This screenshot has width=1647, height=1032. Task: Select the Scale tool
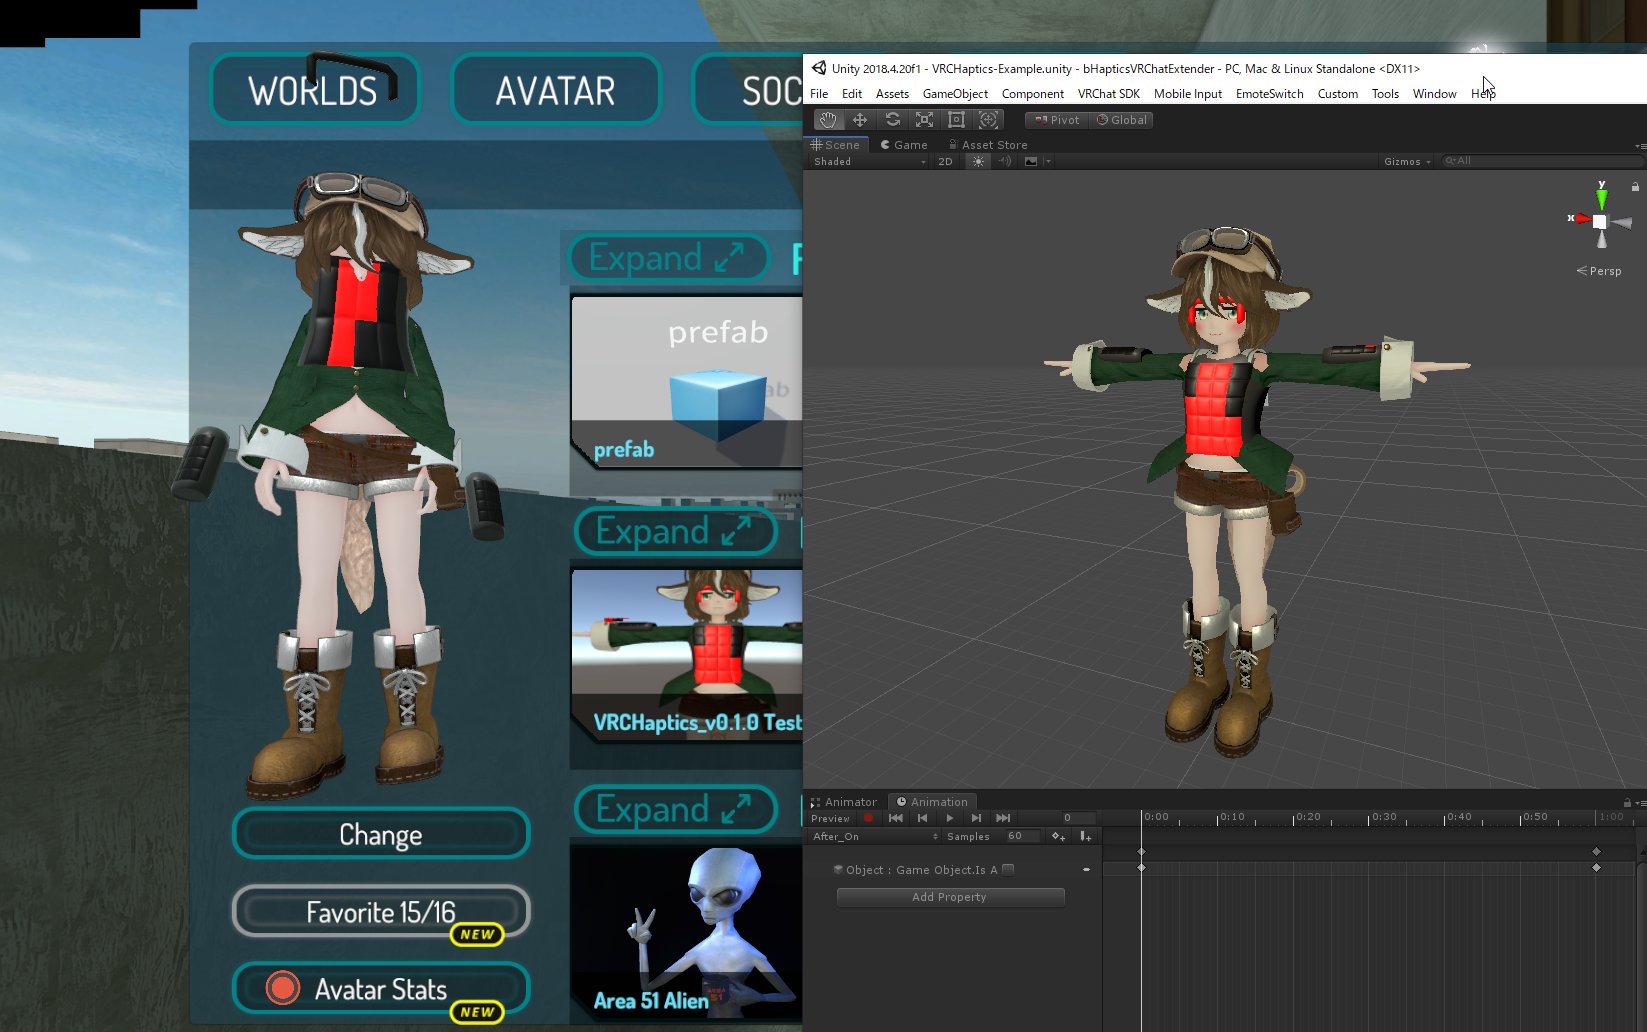[924, 119]
